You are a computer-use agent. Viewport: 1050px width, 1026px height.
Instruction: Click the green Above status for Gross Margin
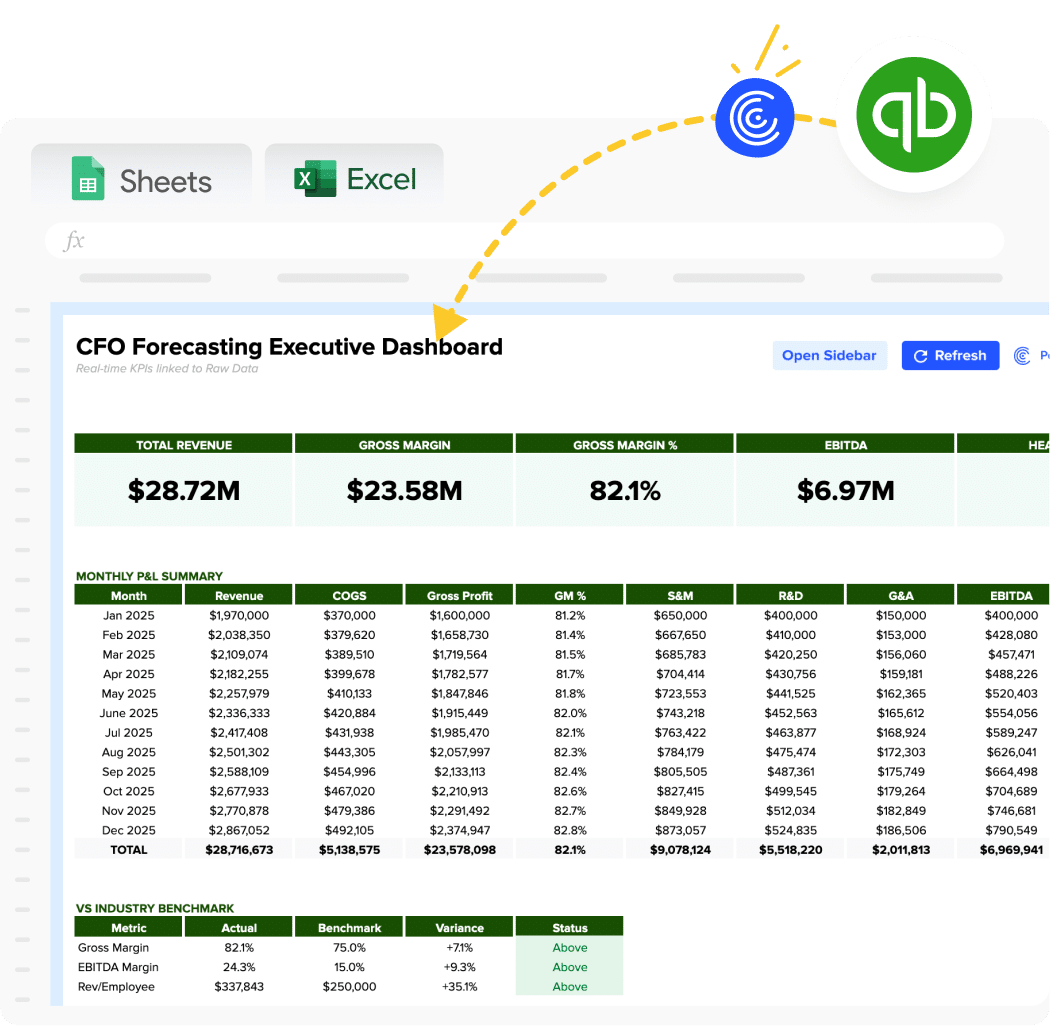click(569, 947)
